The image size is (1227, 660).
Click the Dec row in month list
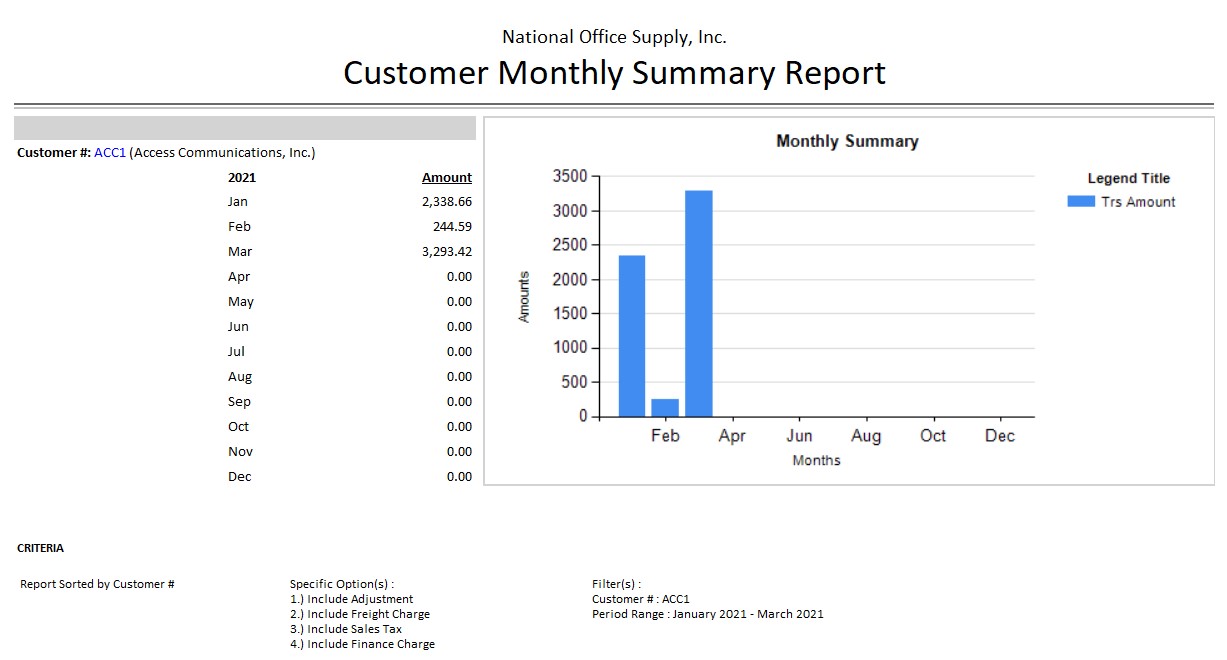[x=240, y=477]
